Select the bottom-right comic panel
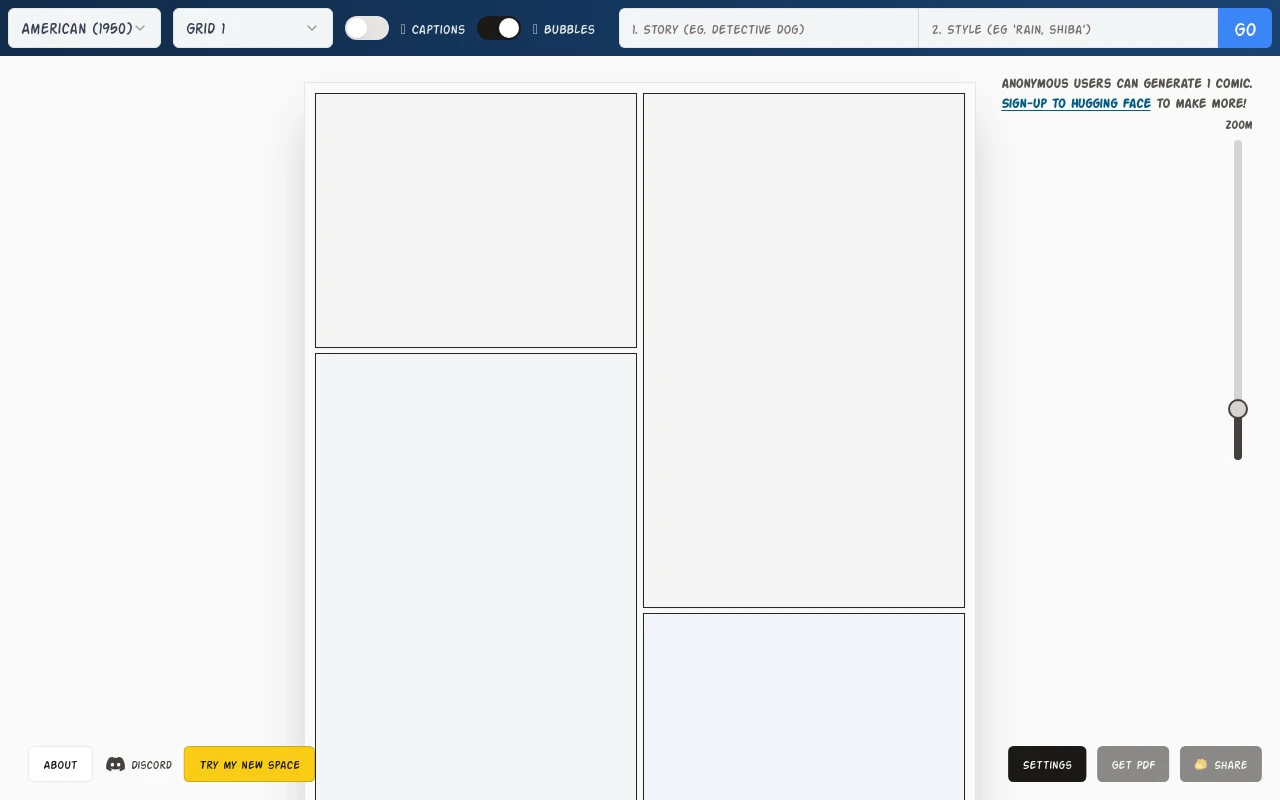Viewport: 1280px width, 800px height. (x=804, y=705)
